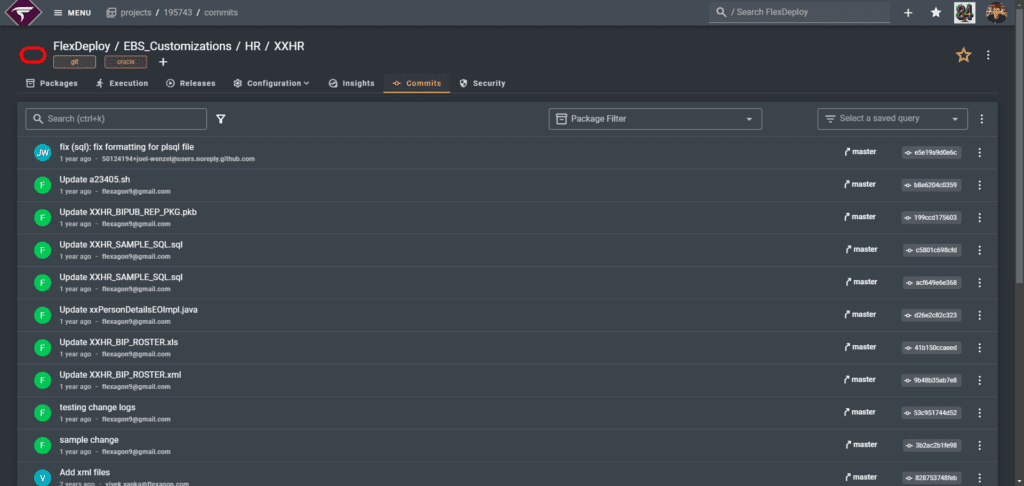1024x486 pixels.
Task: Open commit 'Update XXHR_BIP_ROSTER.xls'
Action: click(x=119, y=342)
